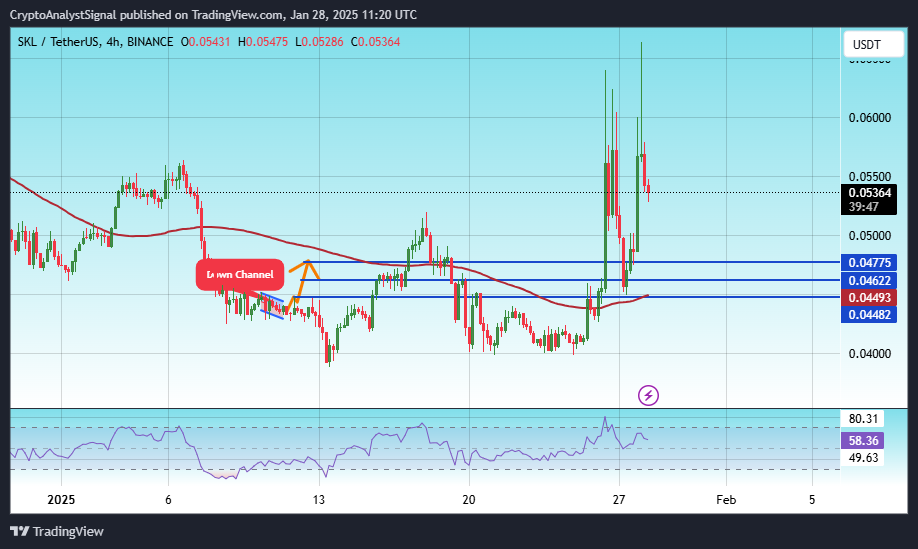Click the high value H0.05475
918x549 pixels.
point(262,42)
